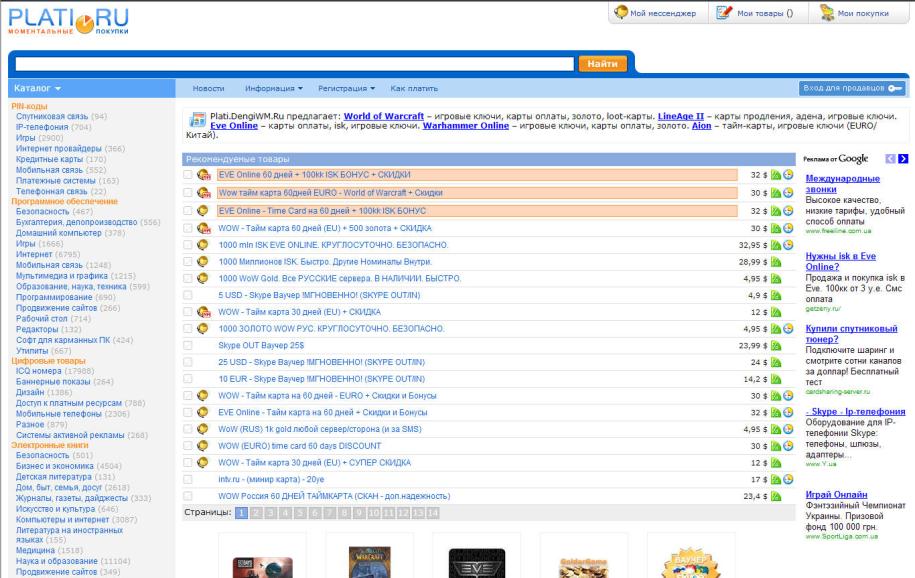The width and height of the screenshot is (915, 578).
Task: Tick the checkbox for EVE Online - Time Card на 60 дней
Action: (187, 211)
